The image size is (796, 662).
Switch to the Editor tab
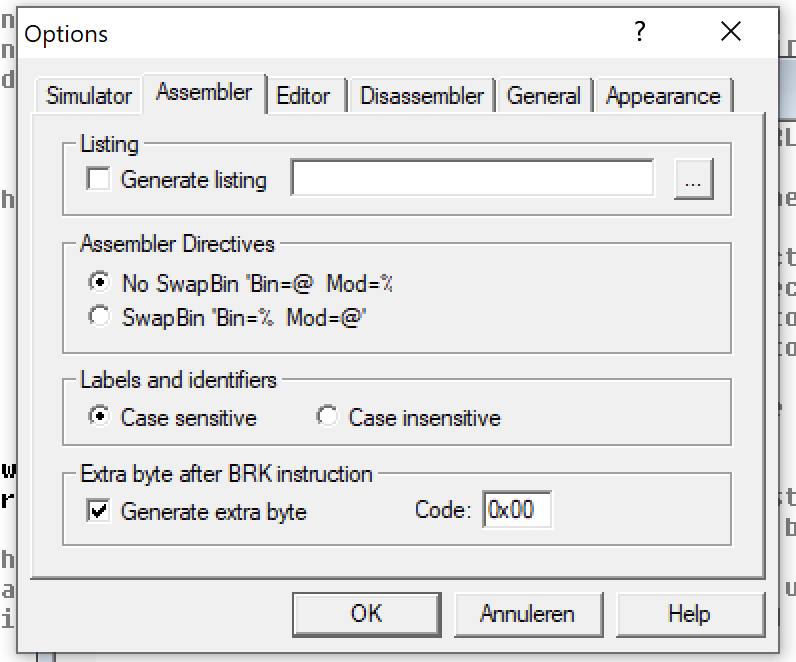click(x=303, y=96)
